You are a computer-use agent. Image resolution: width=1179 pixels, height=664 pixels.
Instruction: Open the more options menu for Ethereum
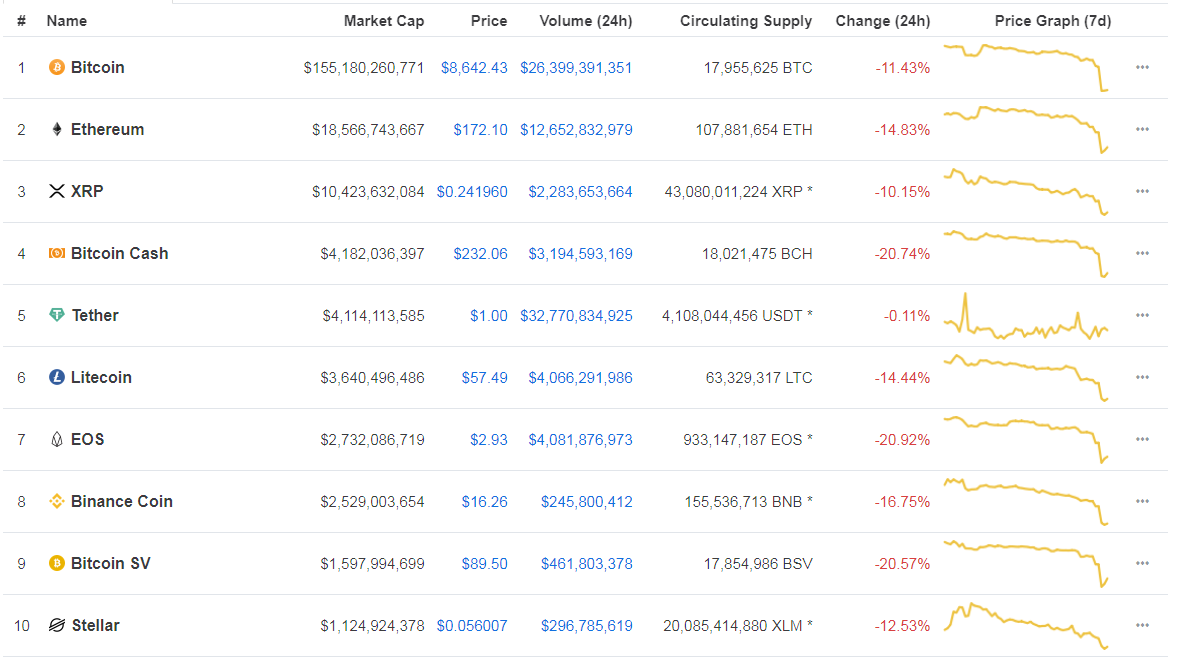(1142, 129)
